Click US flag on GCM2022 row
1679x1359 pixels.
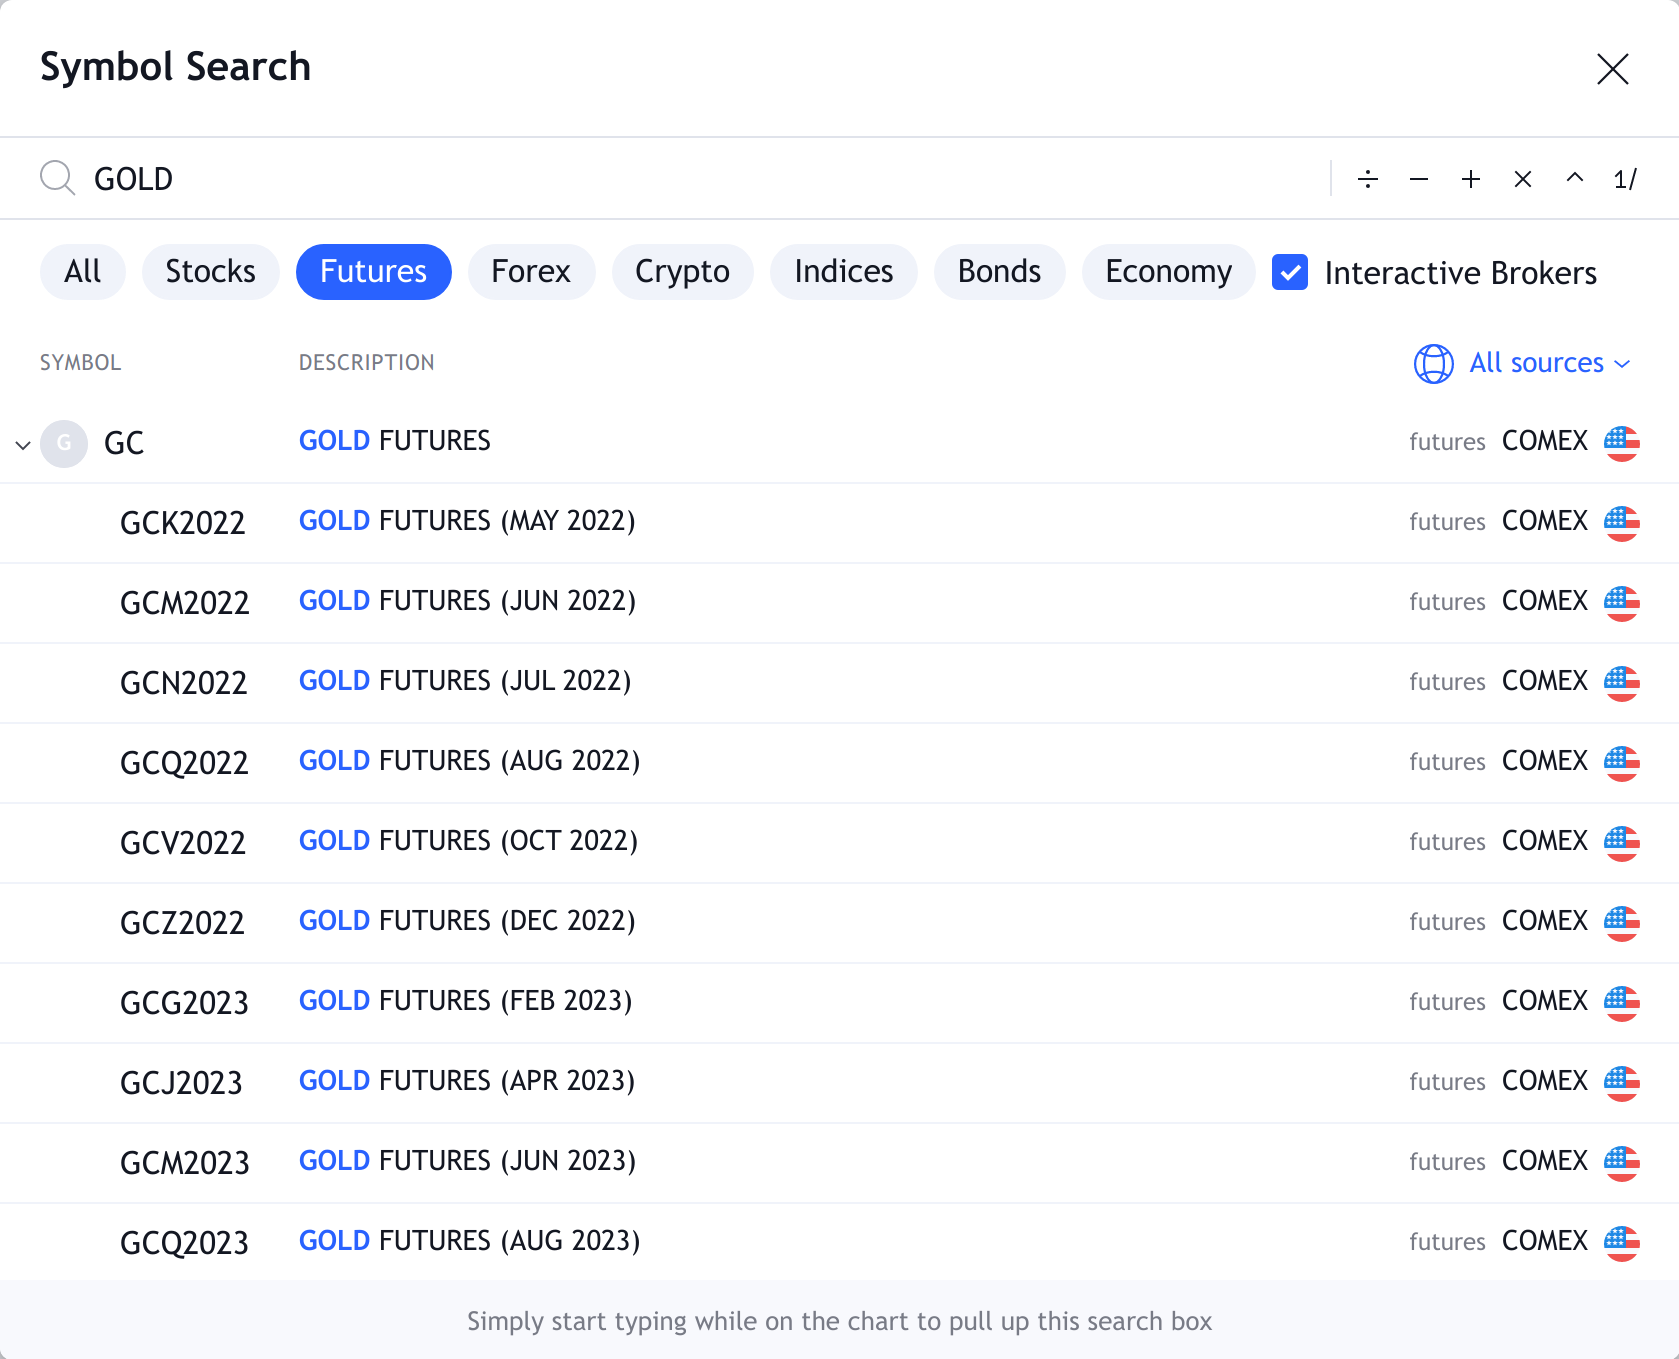[x=1621, y=603]
